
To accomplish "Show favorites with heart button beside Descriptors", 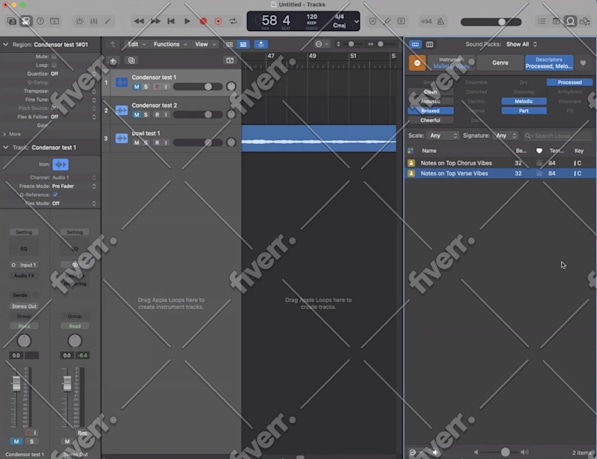I will click(x=583, y=63).
